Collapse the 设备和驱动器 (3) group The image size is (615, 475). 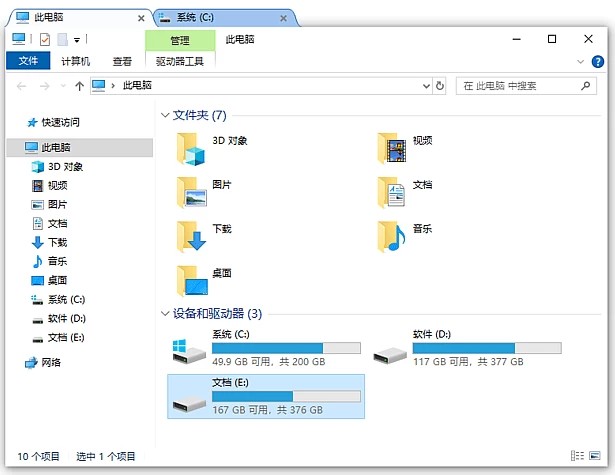166,314
